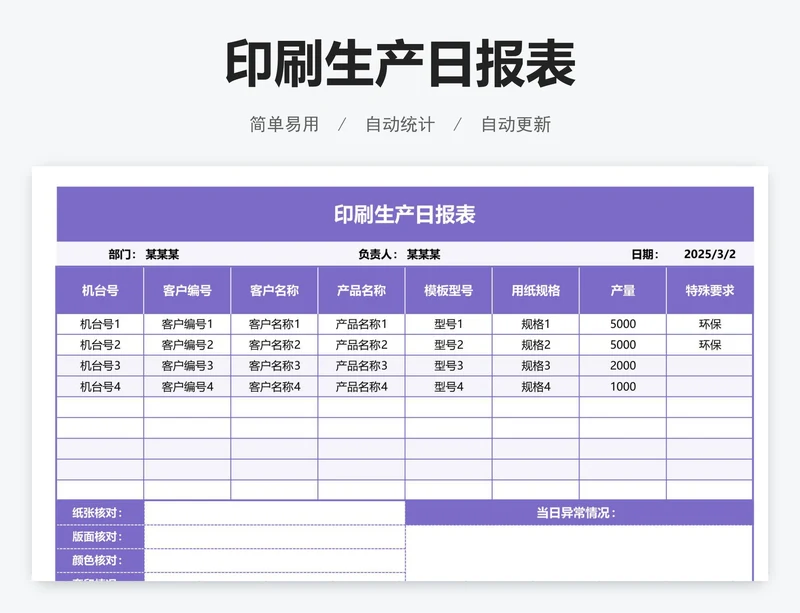This screenshot has width=800, height=613.
Task: Click the cell '型号3'
Action: tap(448, 366)
